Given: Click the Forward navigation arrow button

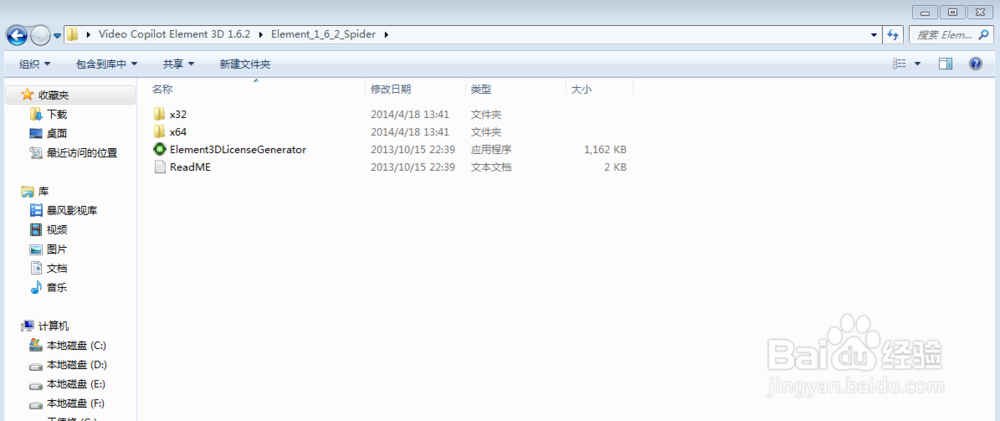Looking at the screenshot, I should (40, 35).
